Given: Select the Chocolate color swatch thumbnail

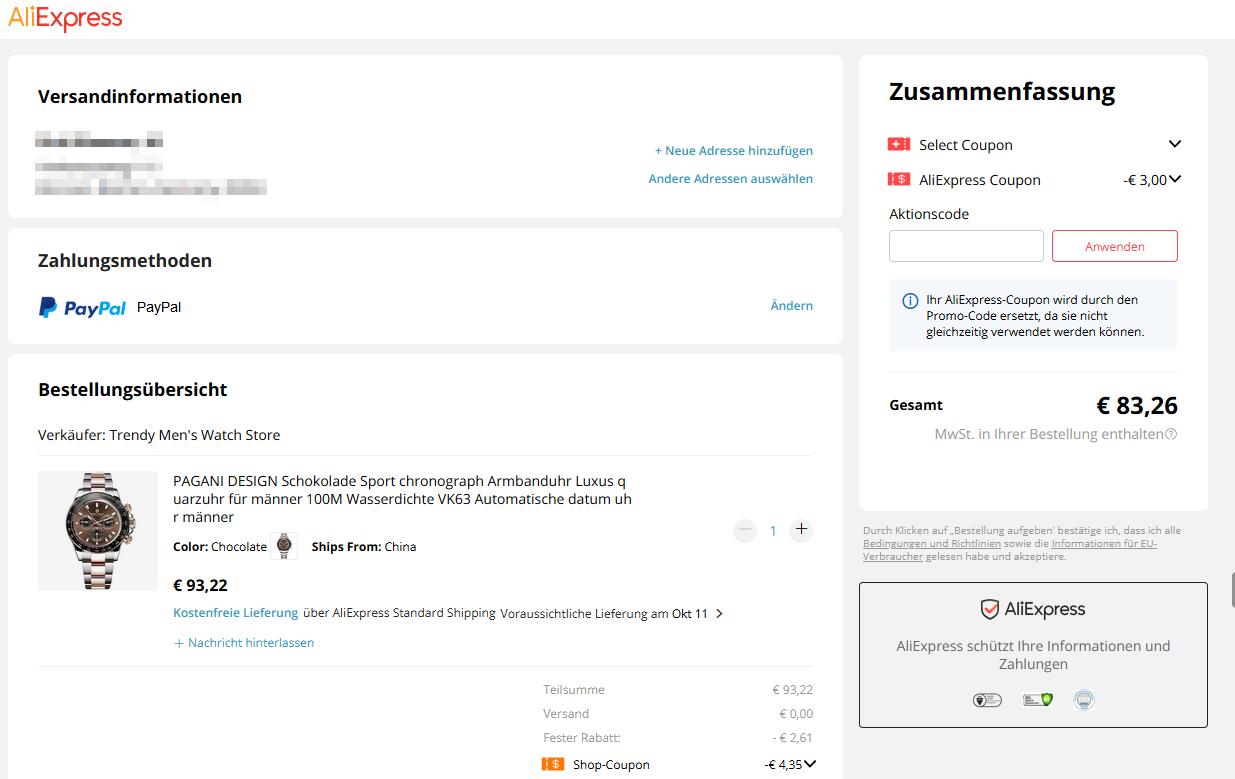Looking at the screenshot, I should 284,546.
